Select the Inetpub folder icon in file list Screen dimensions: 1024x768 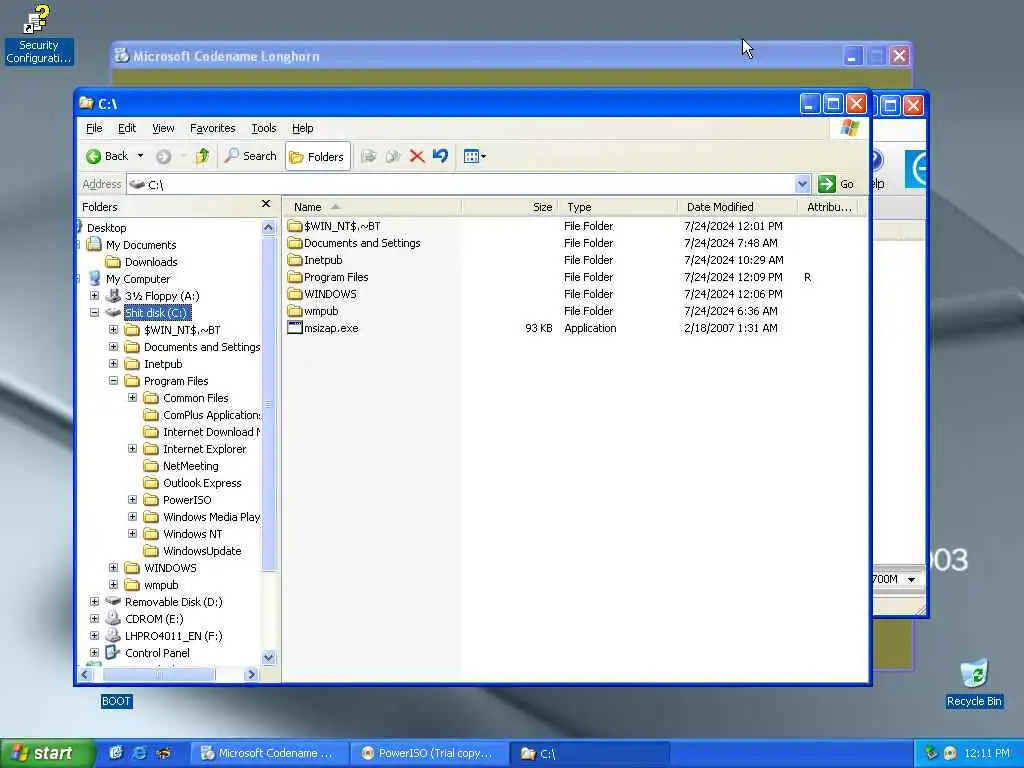coord(295,260)
